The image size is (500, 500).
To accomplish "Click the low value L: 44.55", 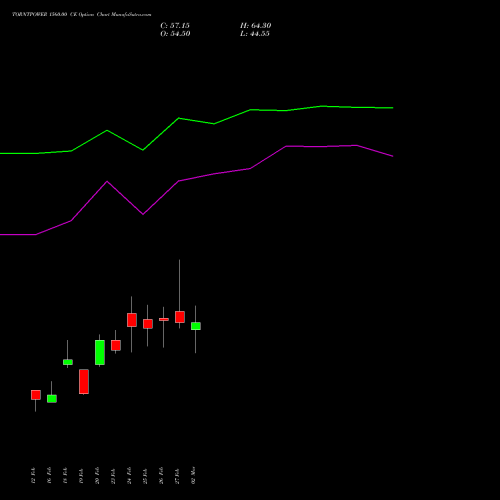I will [x=255, y=34].
